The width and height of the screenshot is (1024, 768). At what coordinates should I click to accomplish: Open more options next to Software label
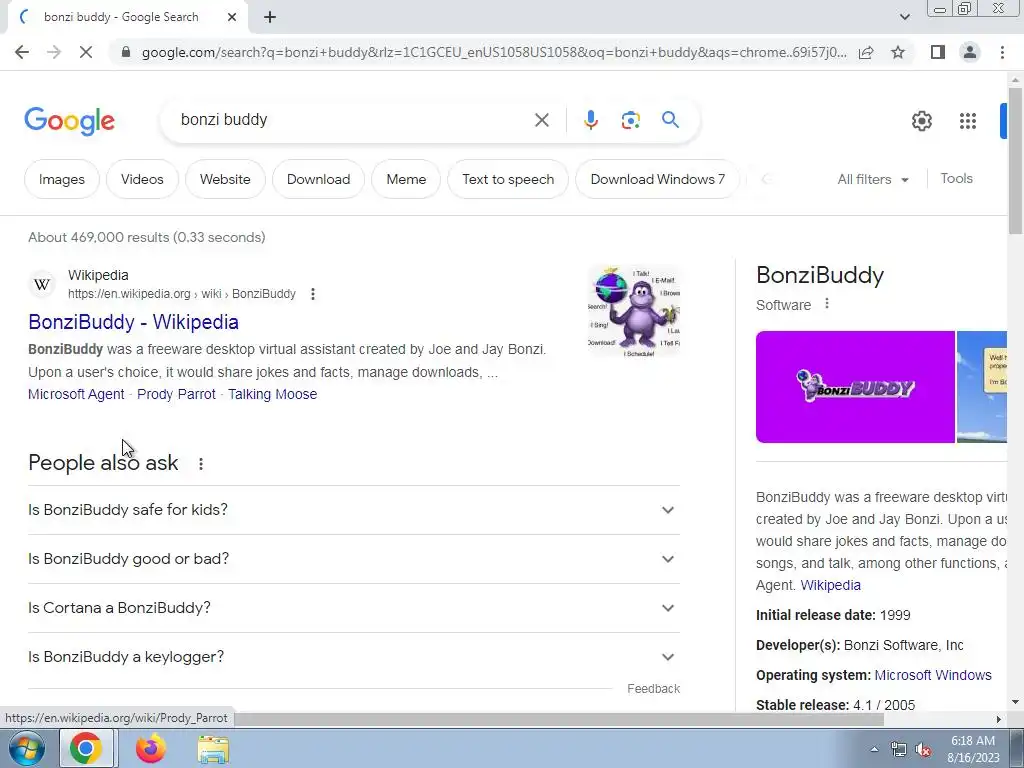827,304
